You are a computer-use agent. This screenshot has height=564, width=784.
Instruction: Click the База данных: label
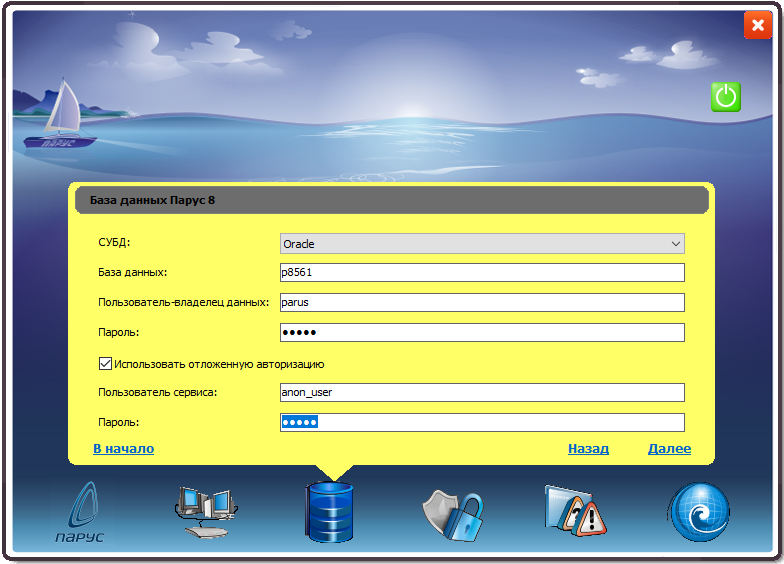pos(132,272)
